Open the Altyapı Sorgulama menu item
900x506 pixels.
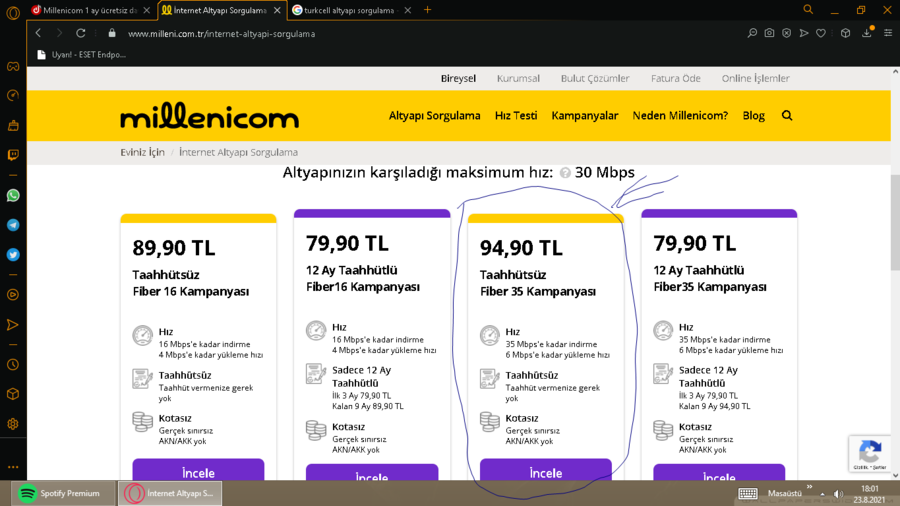[x=435, y=116]
